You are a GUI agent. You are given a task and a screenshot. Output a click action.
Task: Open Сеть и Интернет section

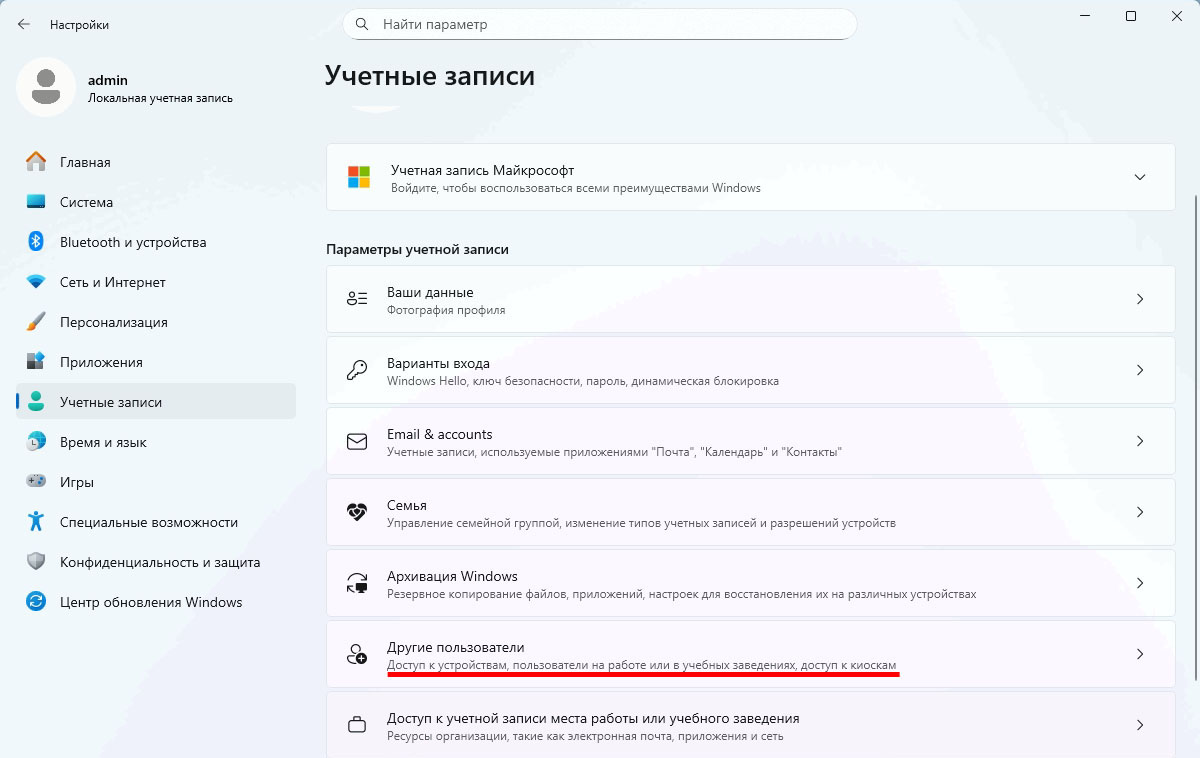(x=156, y=282)
